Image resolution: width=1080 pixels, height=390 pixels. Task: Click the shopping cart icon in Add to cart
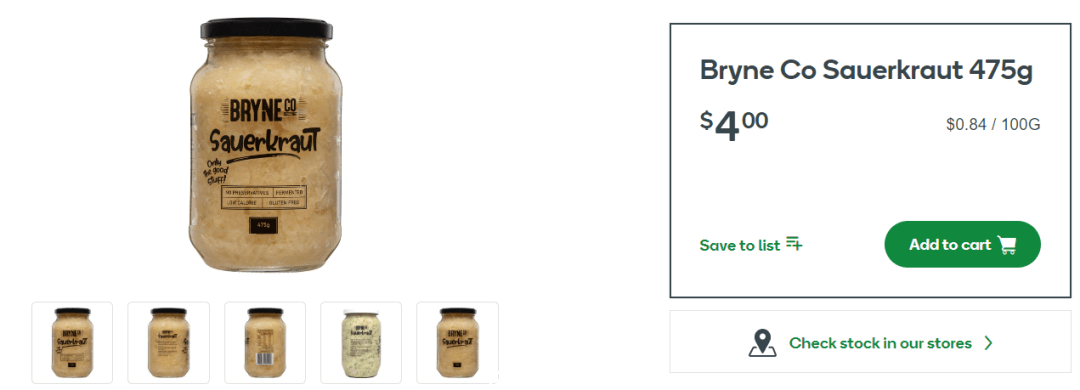pos(1007,245)
